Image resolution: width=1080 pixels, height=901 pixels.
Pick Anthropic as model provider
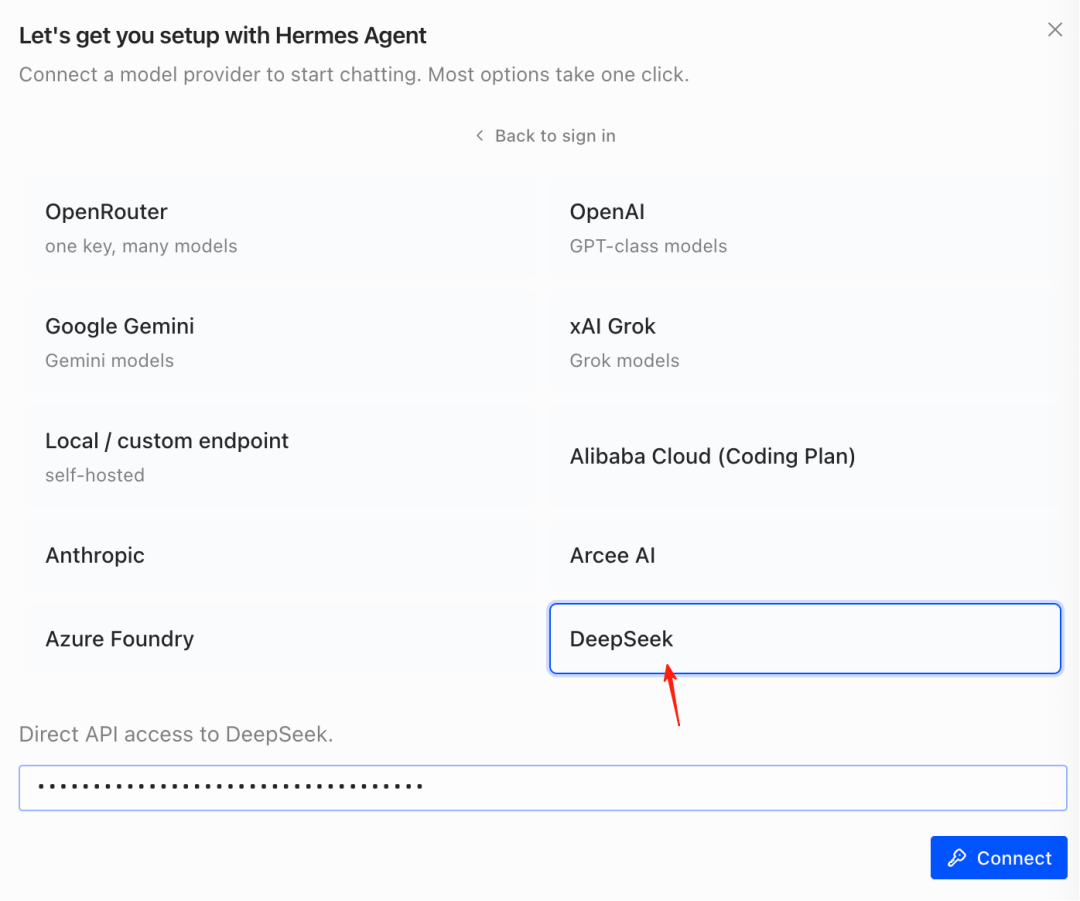(281, 555)
